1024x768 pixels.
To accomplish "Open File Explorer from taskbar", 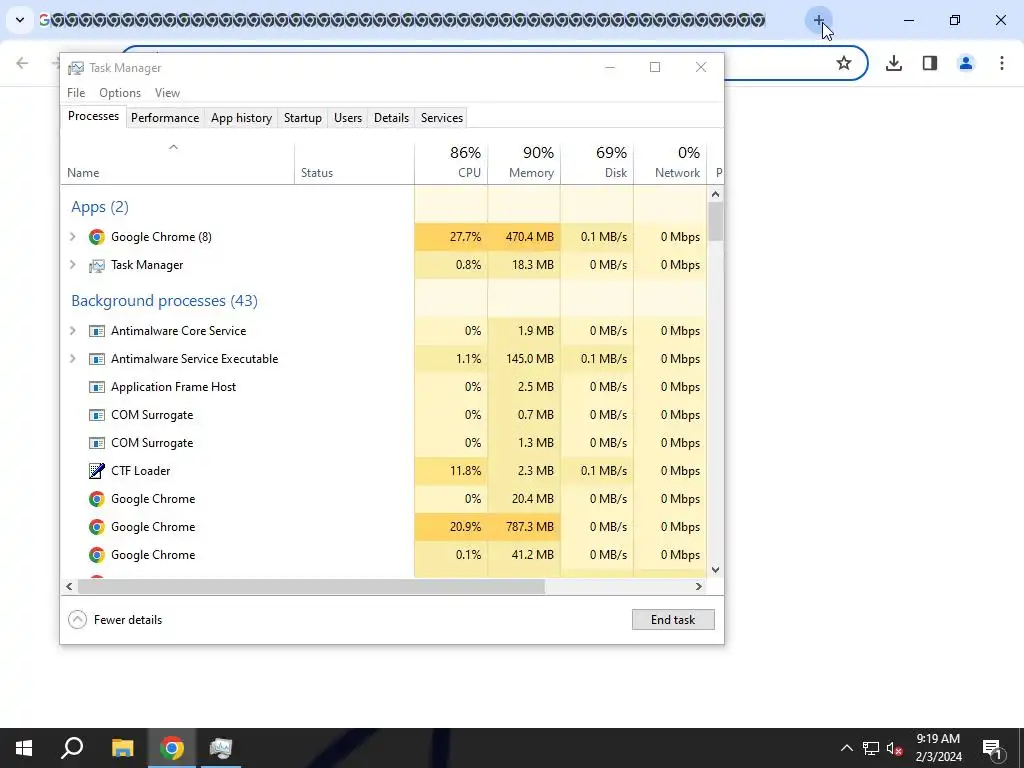I will (122, 748).
